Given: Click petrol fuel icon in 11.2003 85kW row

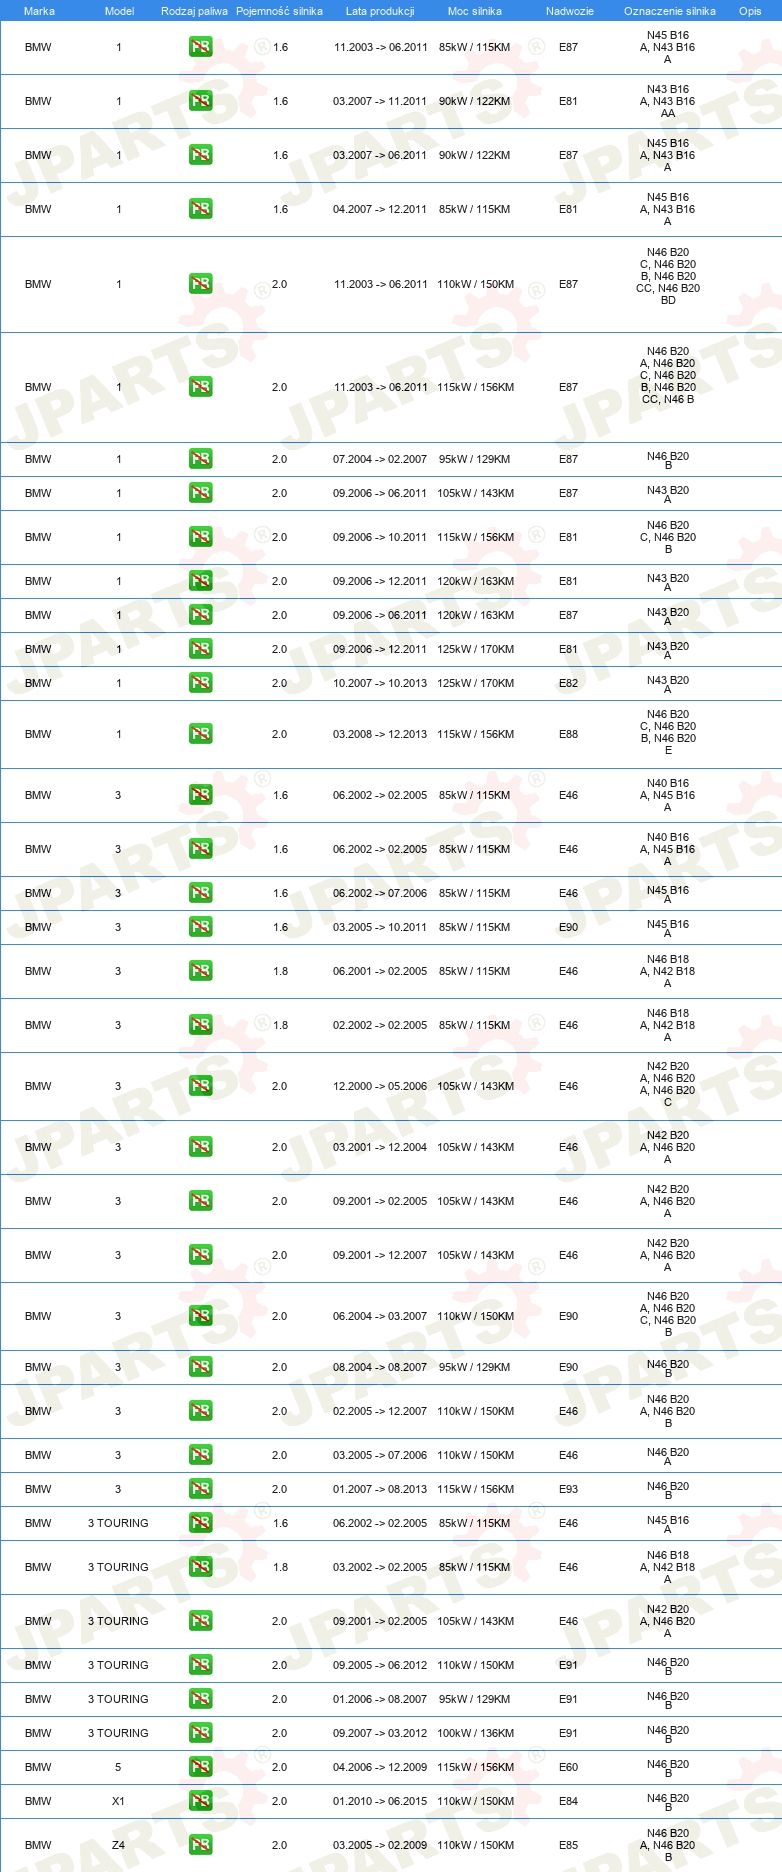Looking at the screenshot, I should tap(200, 47).
